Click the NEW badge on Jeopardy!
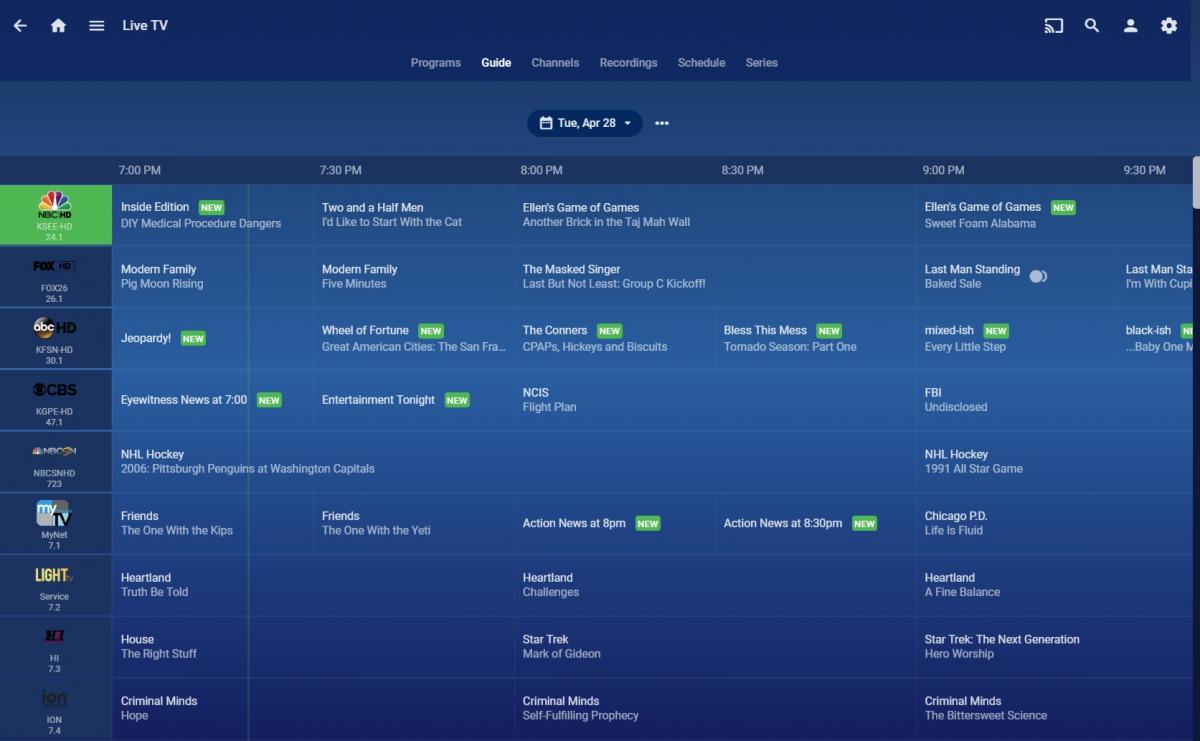The width and height of the screenshot is (1200, 741). tap(193, 339)
